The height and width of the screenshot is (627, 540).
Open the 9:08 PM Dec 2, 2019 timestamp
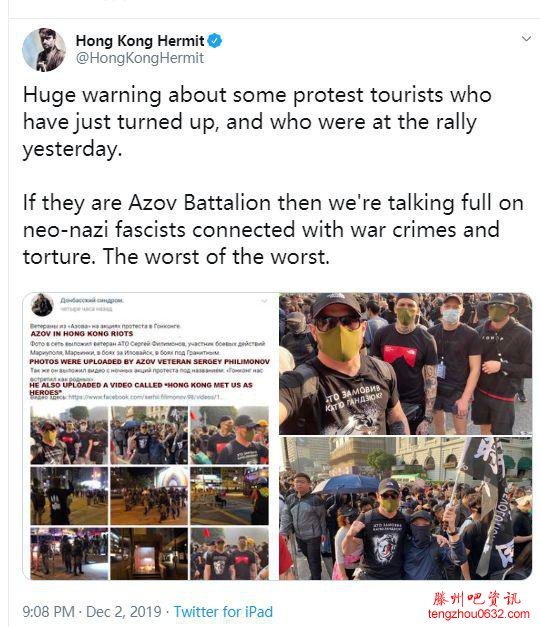pos(92,612)
